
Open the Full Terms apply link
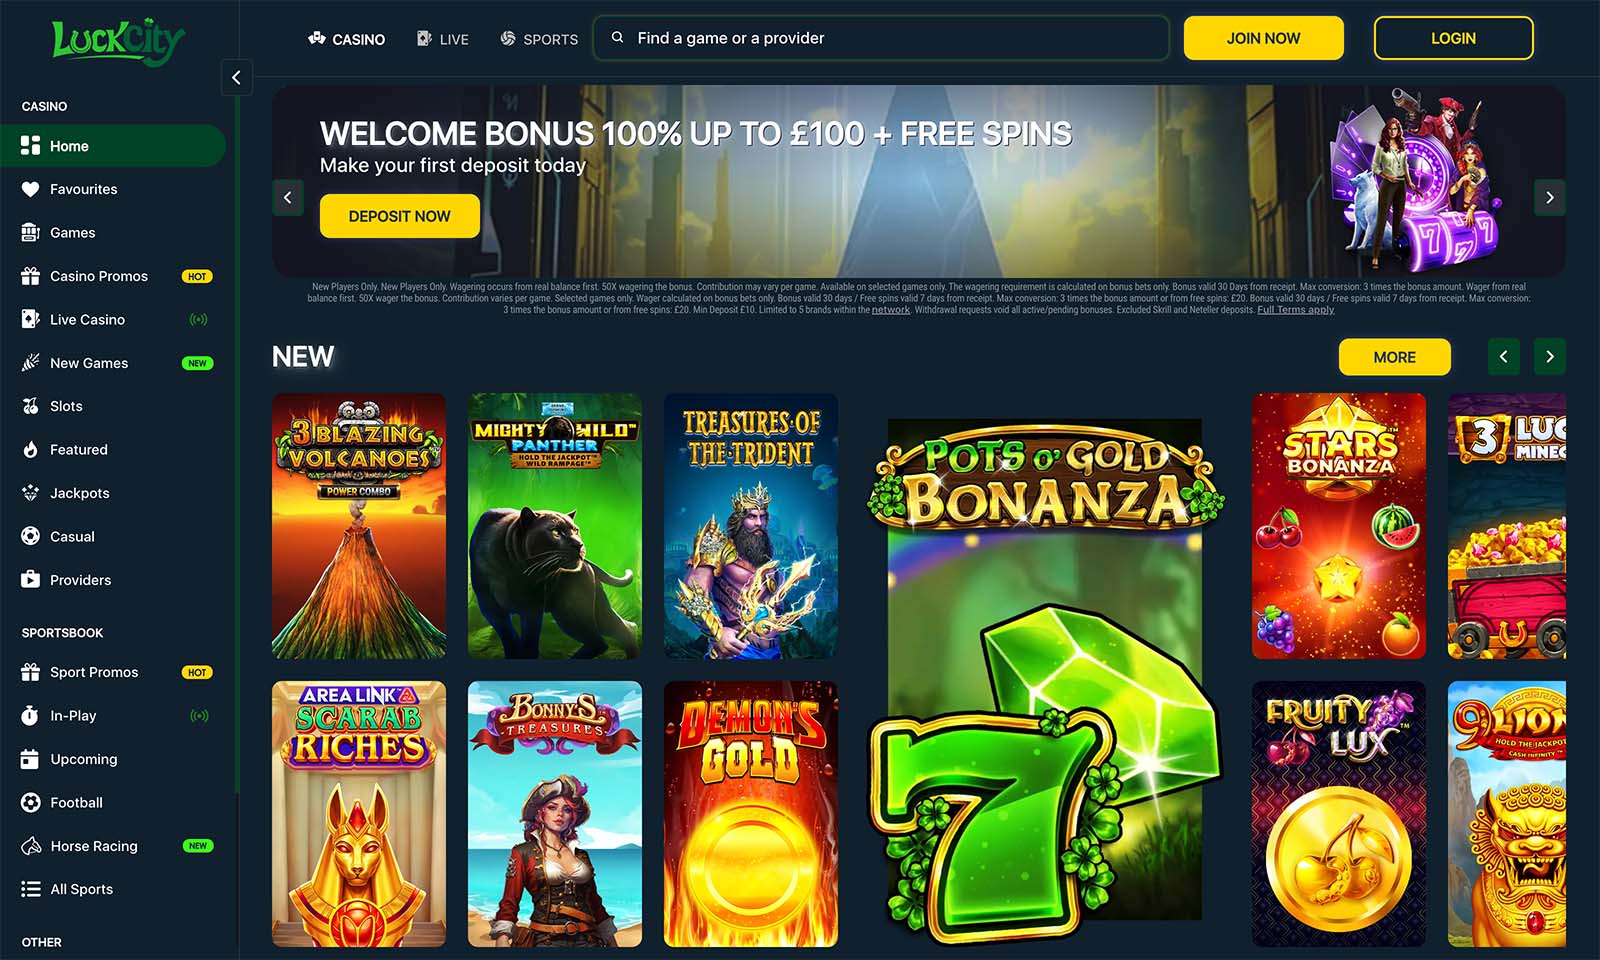pos(1295,310)
